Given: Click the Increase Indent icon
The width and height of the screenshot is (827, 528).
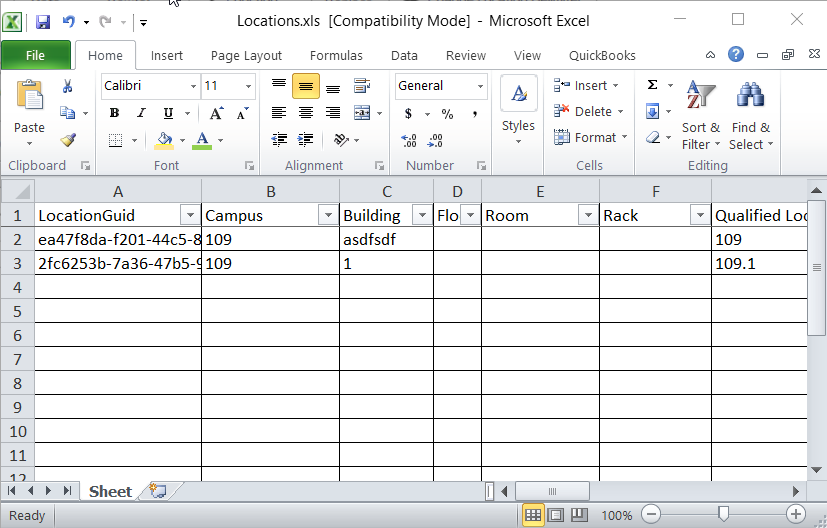Looking at the screenshot, I should pos(305,140).
